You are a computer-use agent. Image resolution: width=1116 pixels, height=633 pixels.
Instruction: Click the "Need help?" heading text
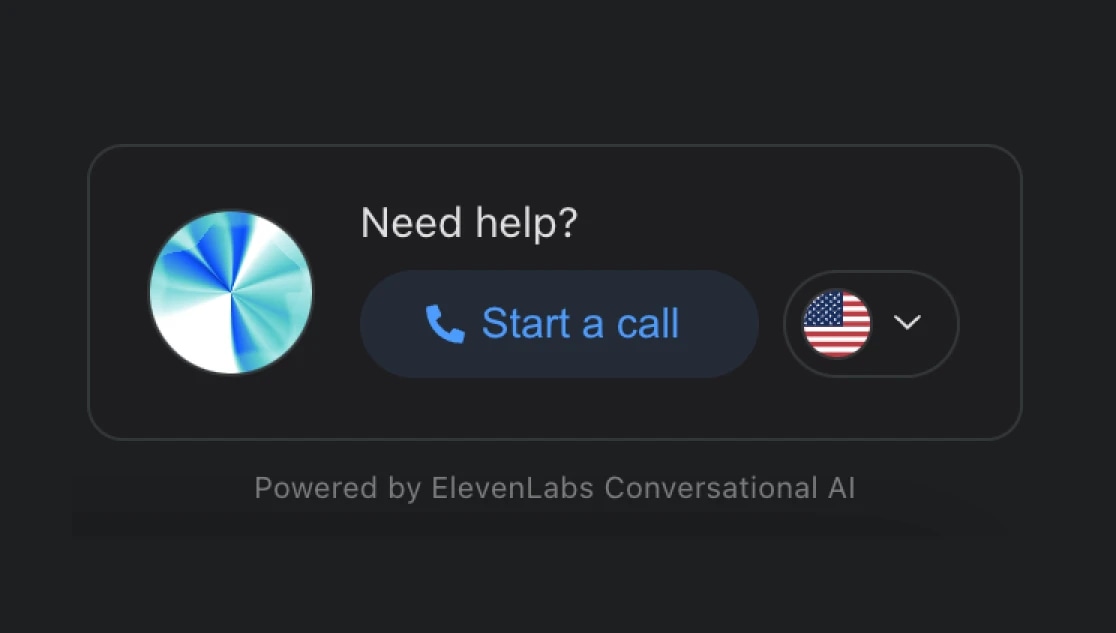(x=469, y=223)
